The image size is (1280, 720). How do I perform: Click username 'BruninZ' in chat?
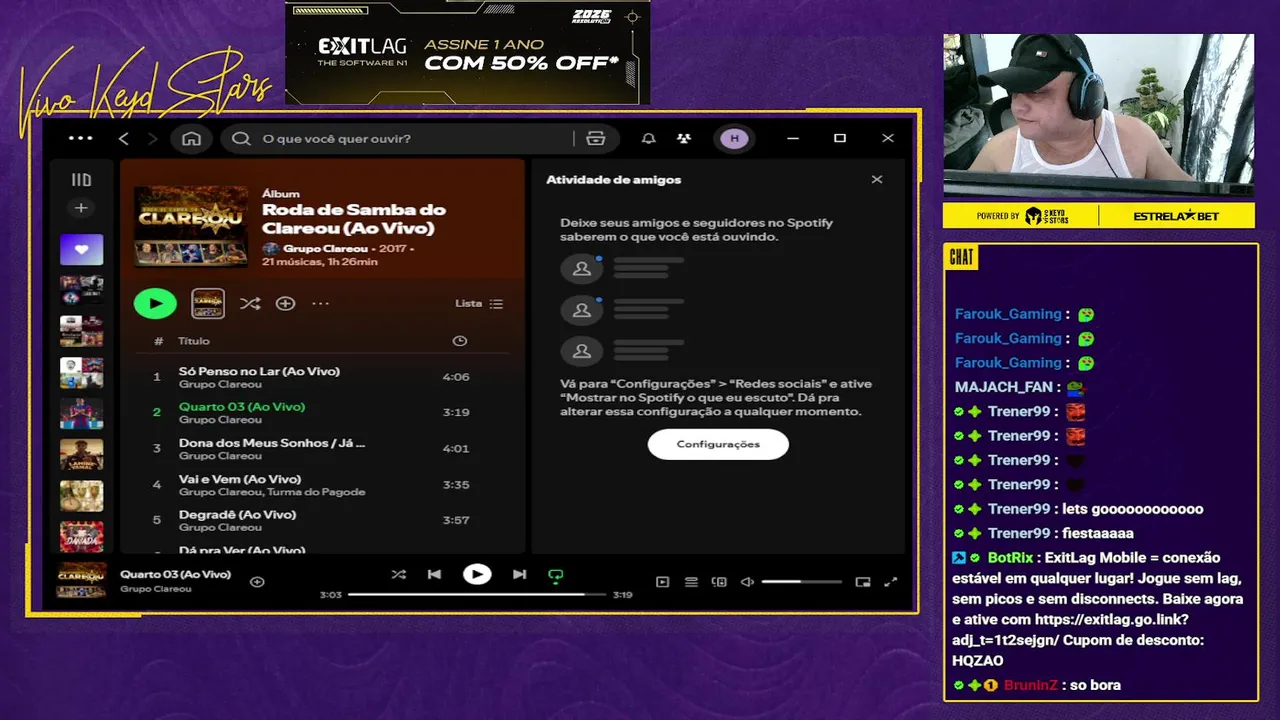[x=1029, y=685]
